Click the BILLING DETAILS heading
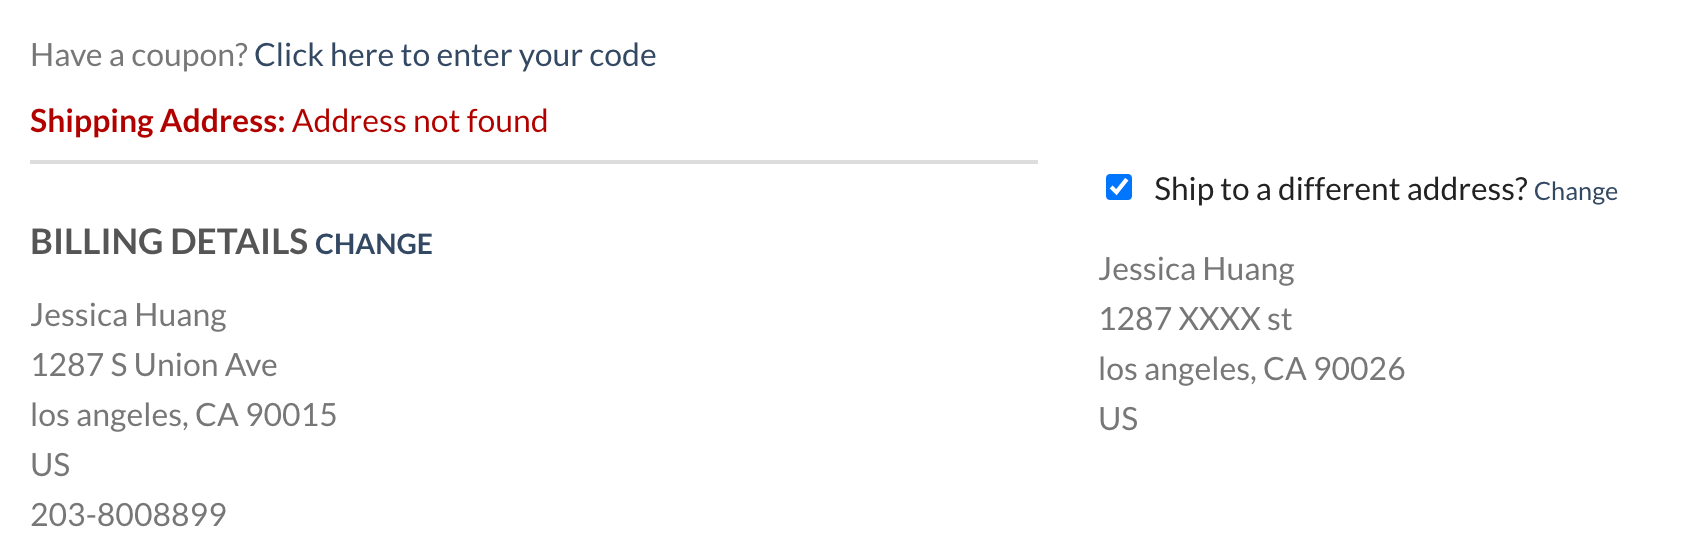Image resolution: width=1708 pixels, height=542 pixels. [x=169, y=242]
